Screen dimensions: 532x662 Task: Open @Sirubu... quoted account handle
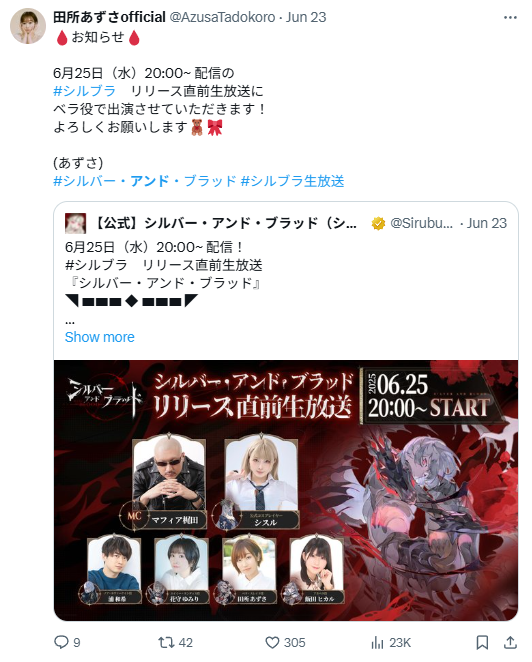[421, 223]
